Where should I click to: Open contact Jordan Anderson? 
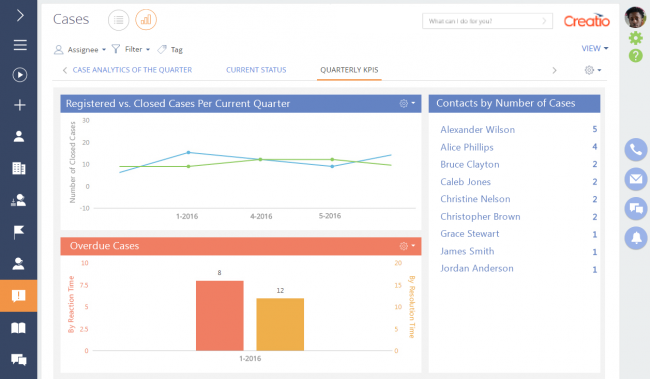pos(477,269)
